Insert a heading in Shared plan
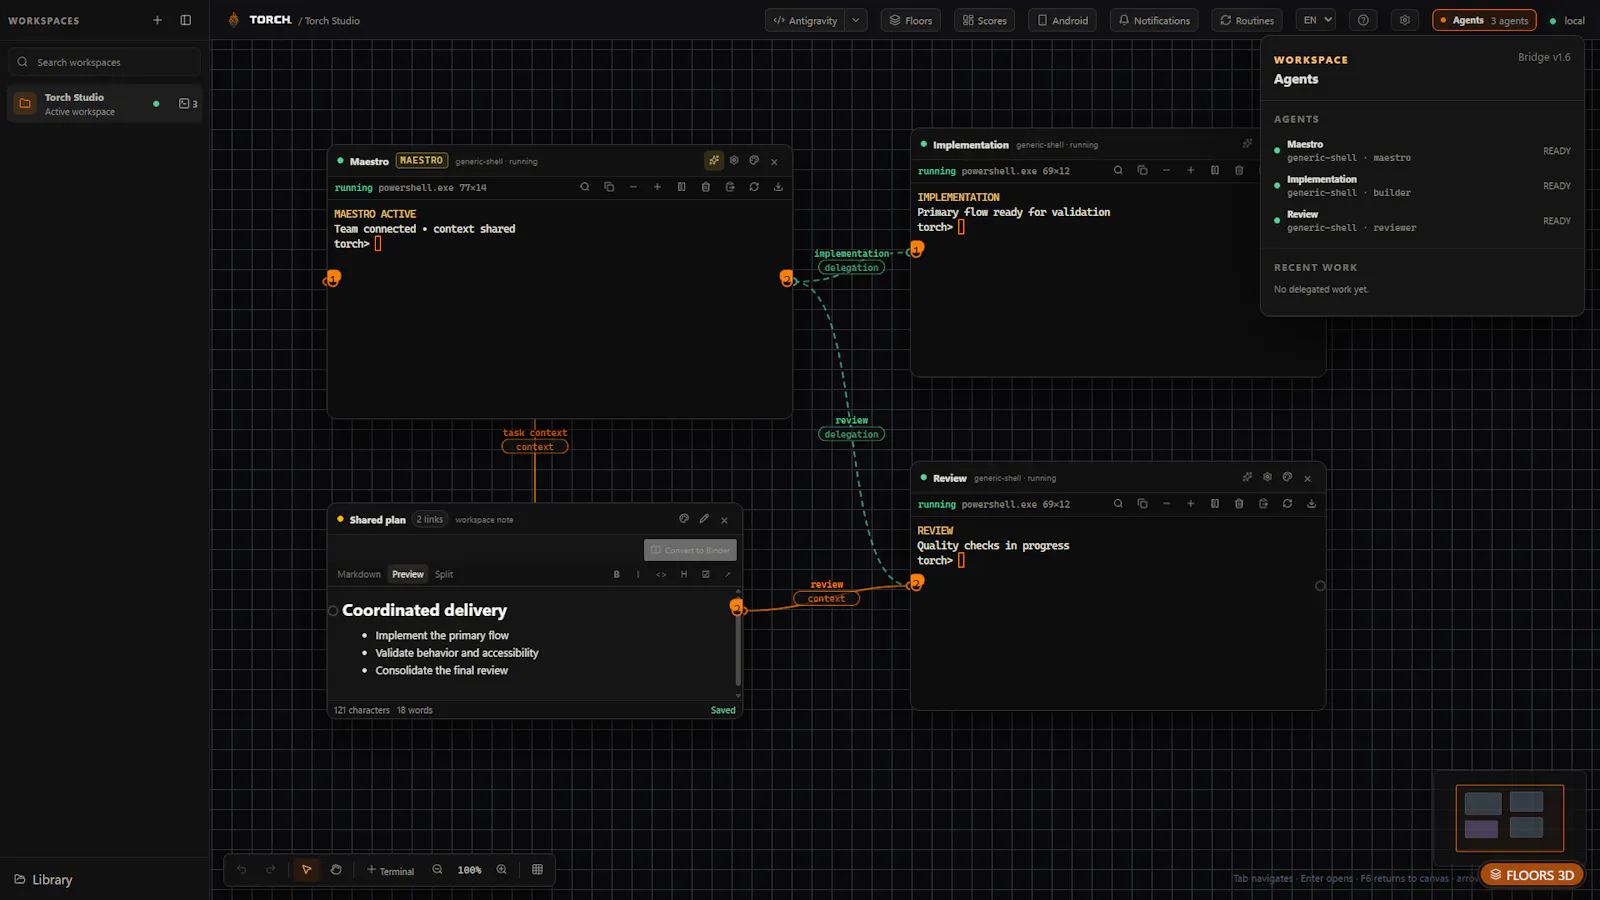Screen dimensions: 1600x900 click(x=684, y=574)
